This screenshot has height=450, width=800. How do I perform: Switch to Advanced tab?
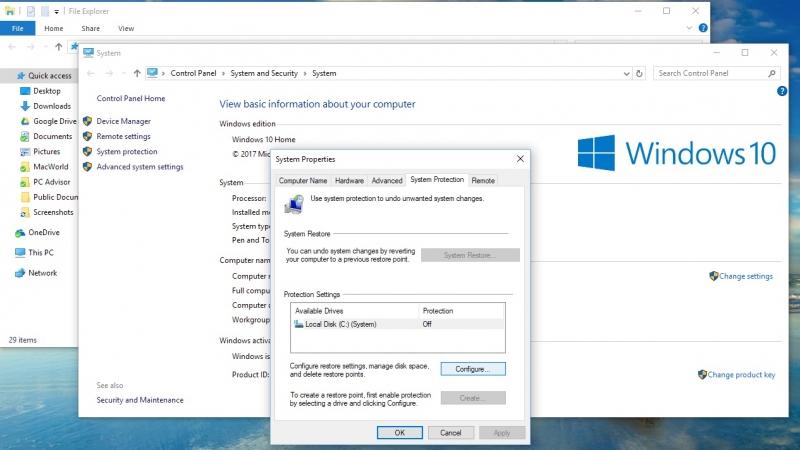[387, 181]
